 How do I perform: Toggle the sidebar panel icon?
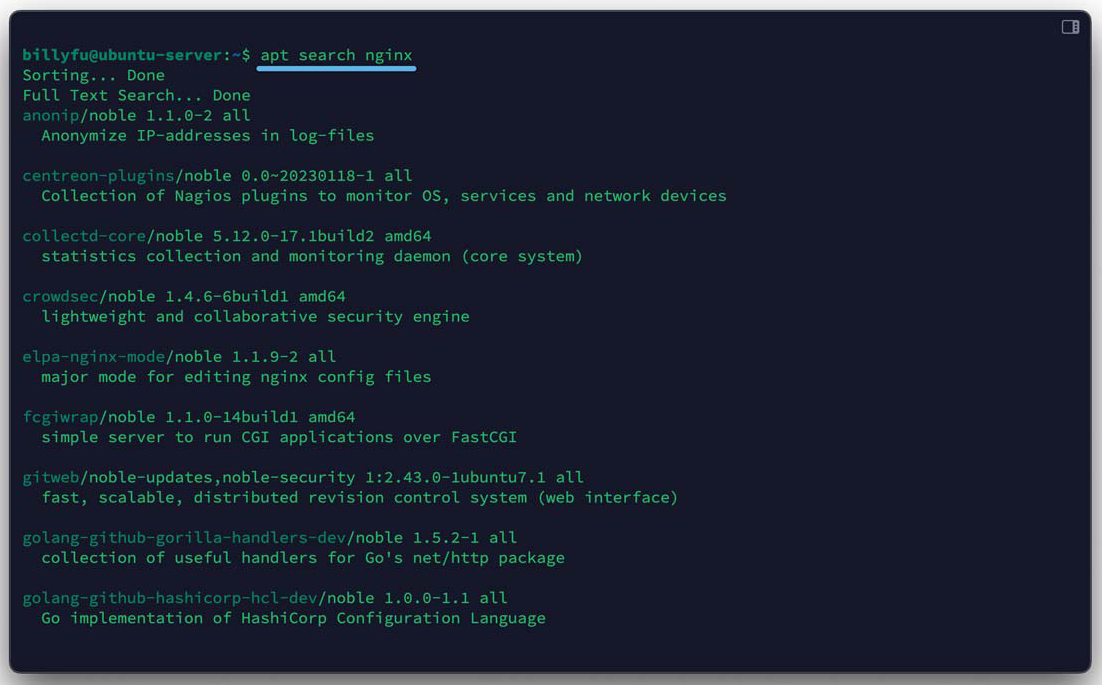[x=1070, y=27]
